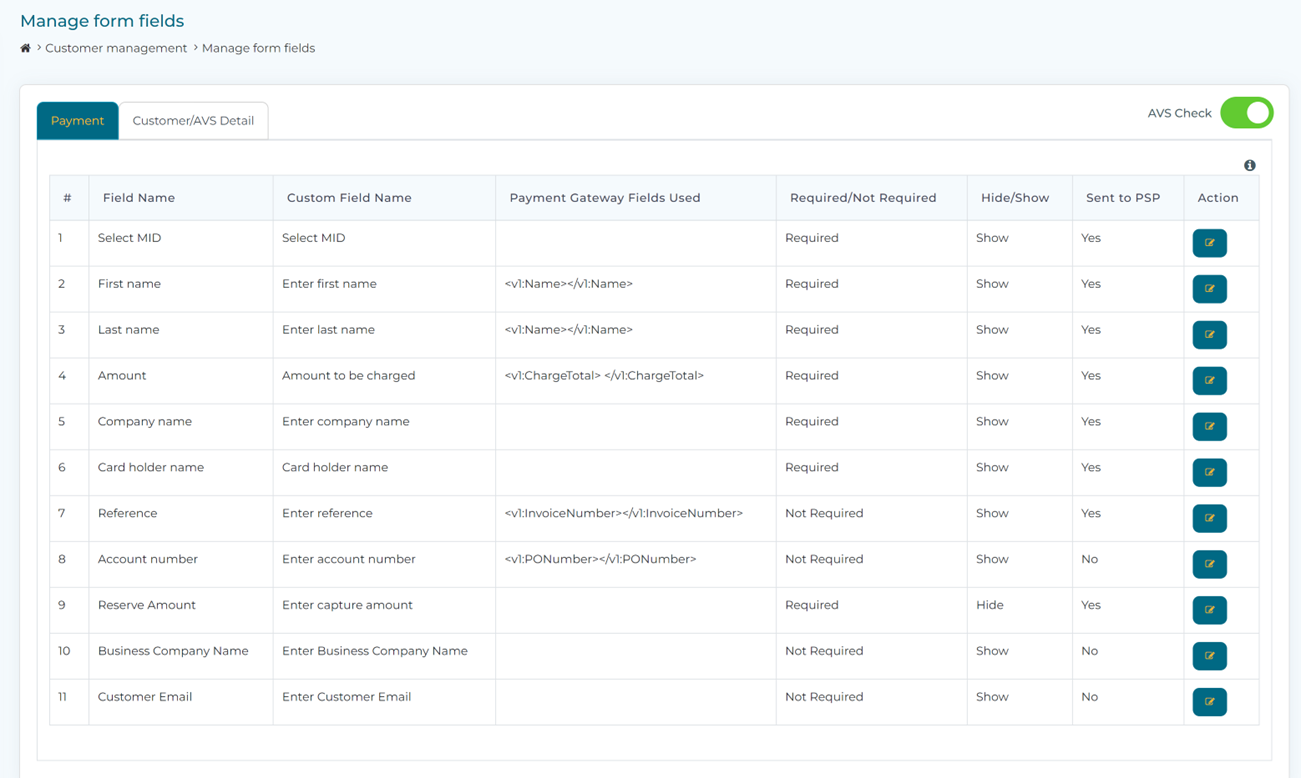
Task: Open the Payment tab
Action: coord(77,121)
